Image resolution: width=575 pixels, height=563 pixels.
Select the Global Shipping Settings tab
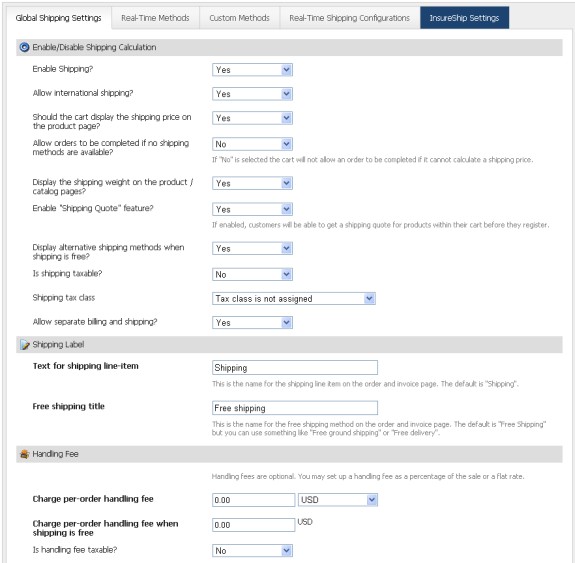58,18
